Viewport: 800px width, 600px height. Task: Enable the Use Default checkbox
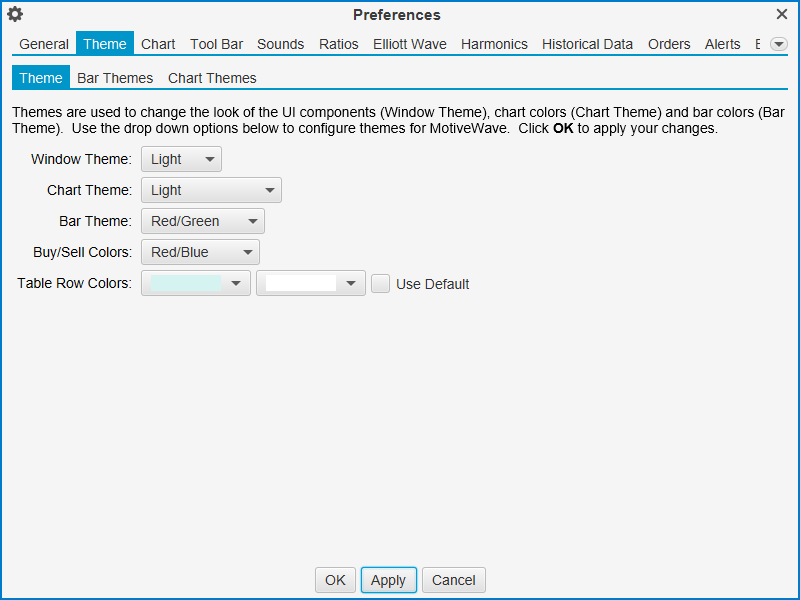381,284
